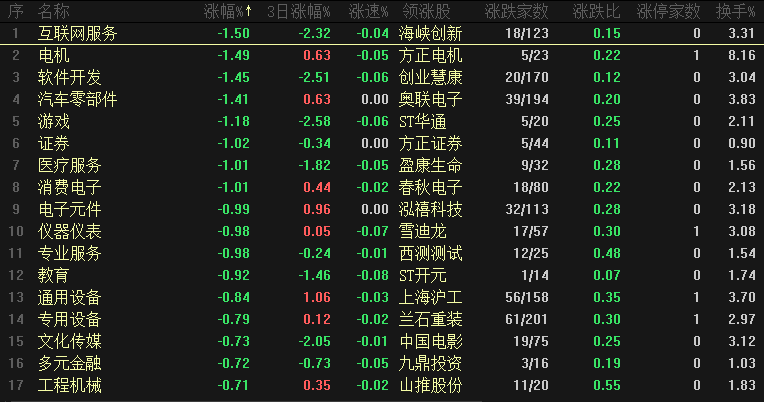Screen dimensions: 764x402
Task: Open 汽车零部件 sector details
Action: tap(77, 99)
